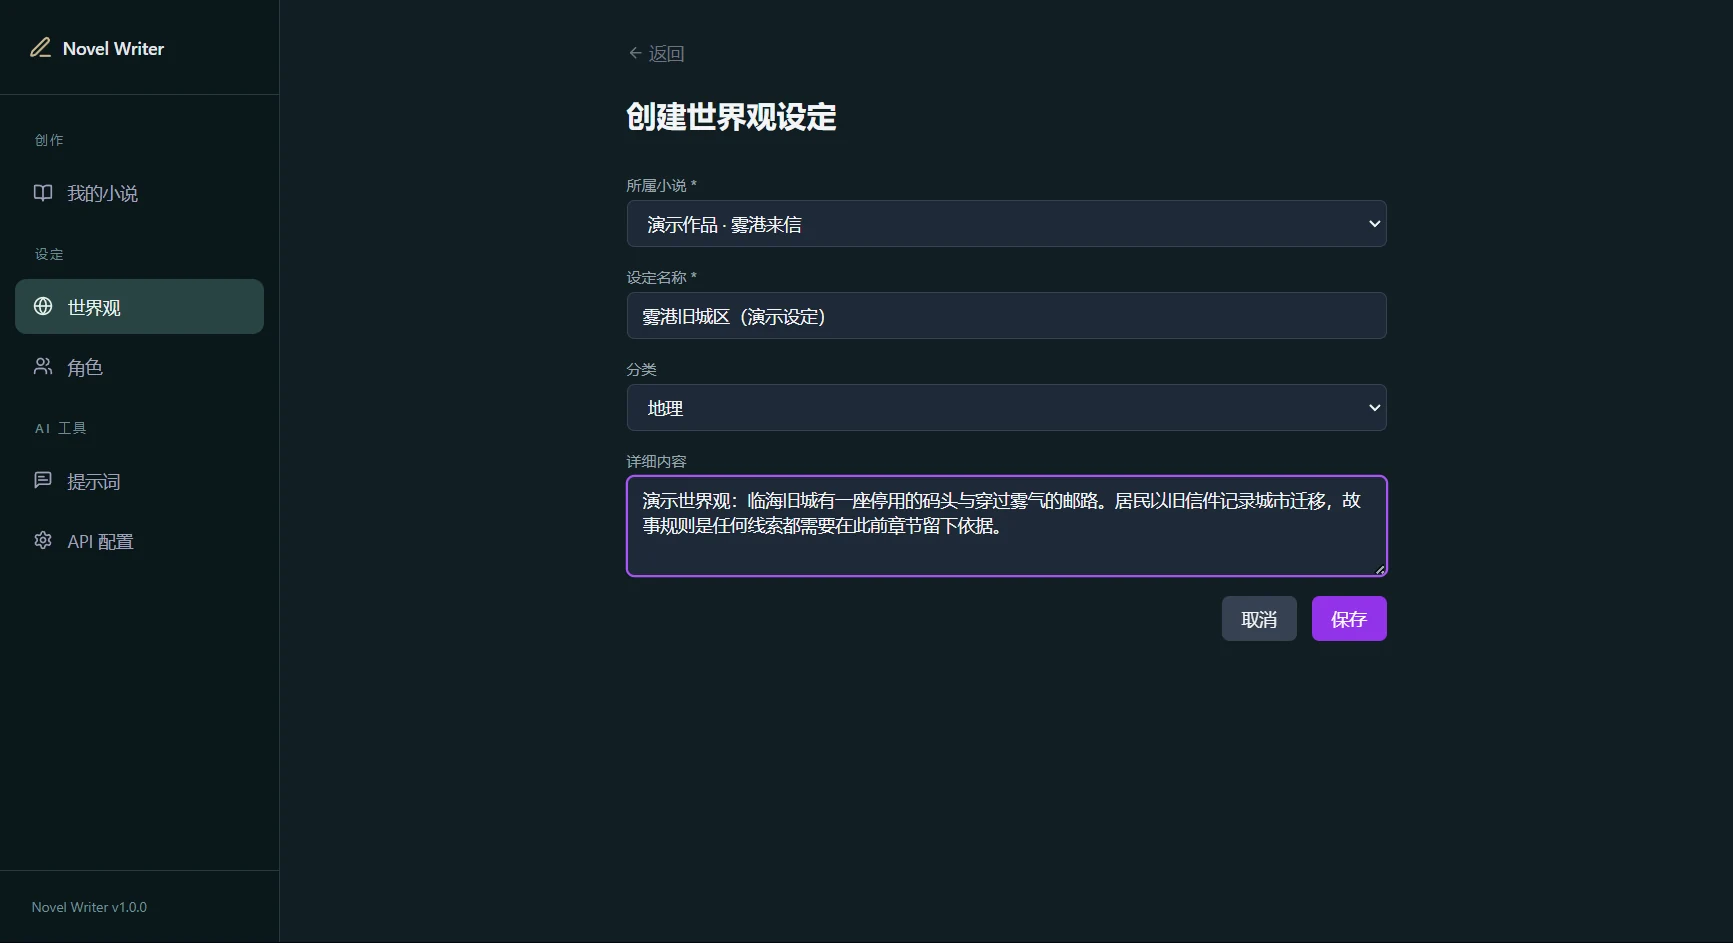Viewport: 1733px width, 943px height.
Task: Click the resize handle of 详细内容 textarea
Action: coord(1379,569)
